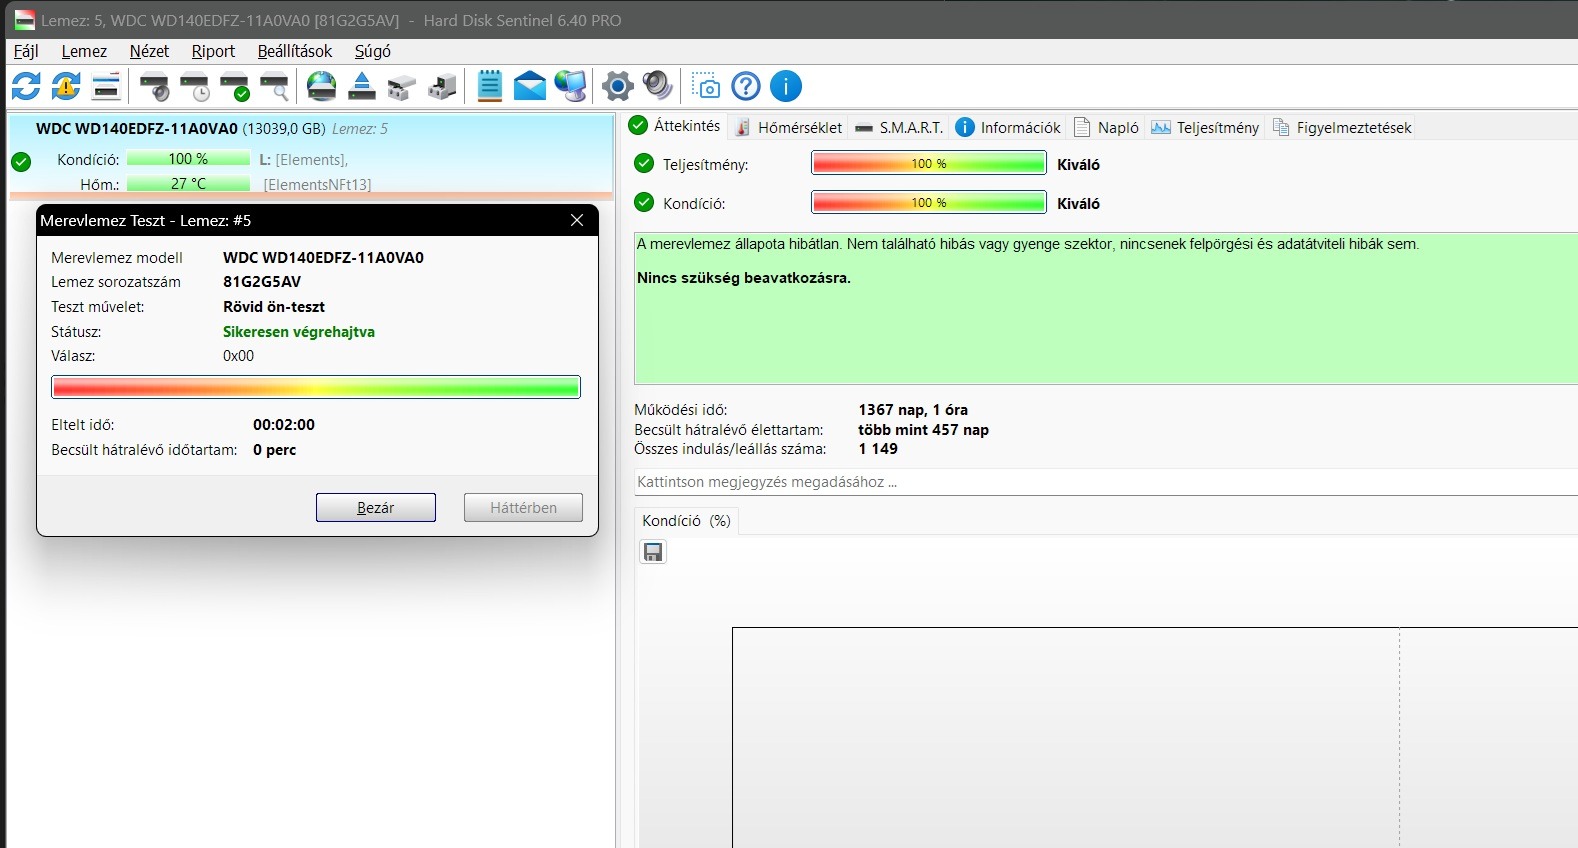Viewport: 1578px width, 848px height.
Task: Open the Fájl menu
Action: [x=26, y=51]
